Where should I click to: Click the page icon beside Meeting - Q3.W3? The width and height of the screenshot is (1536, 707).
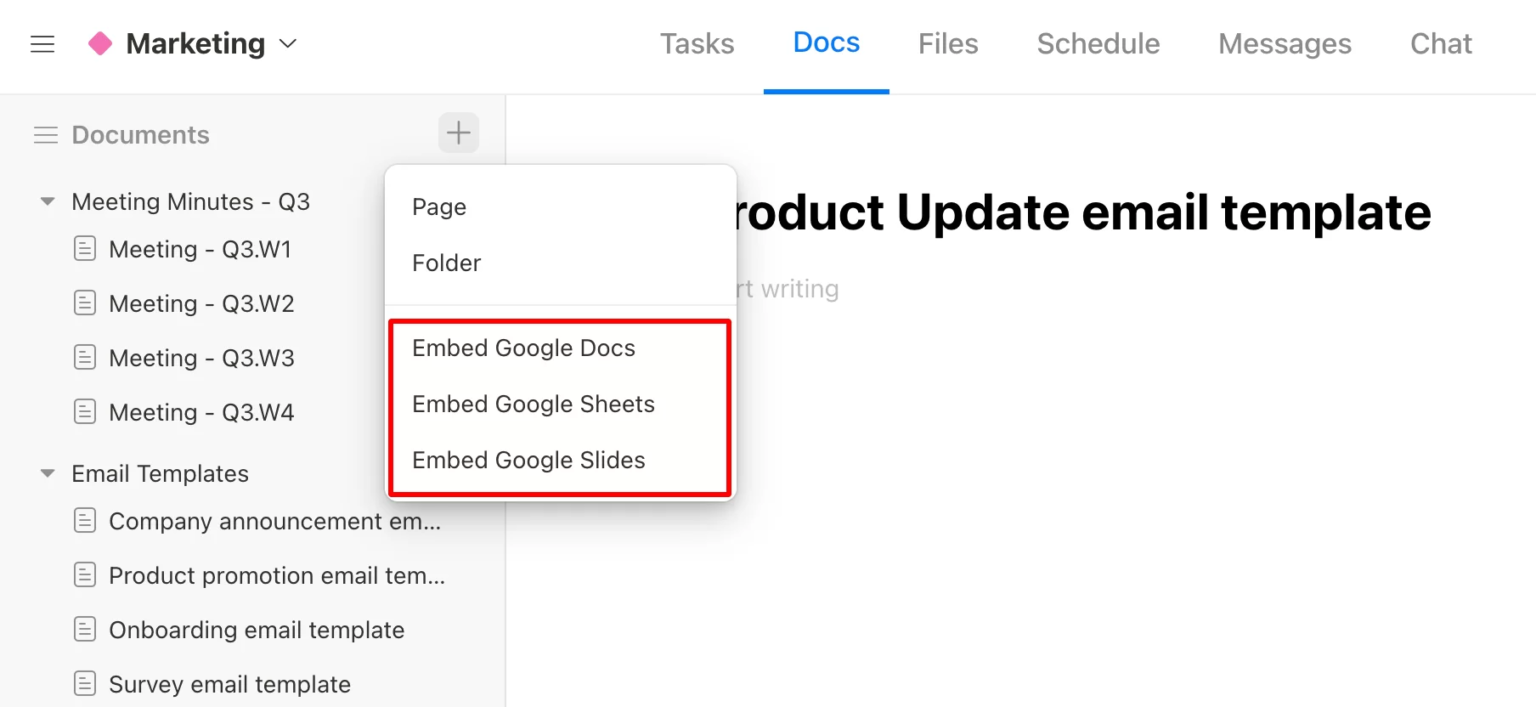(x=86, y=358)
